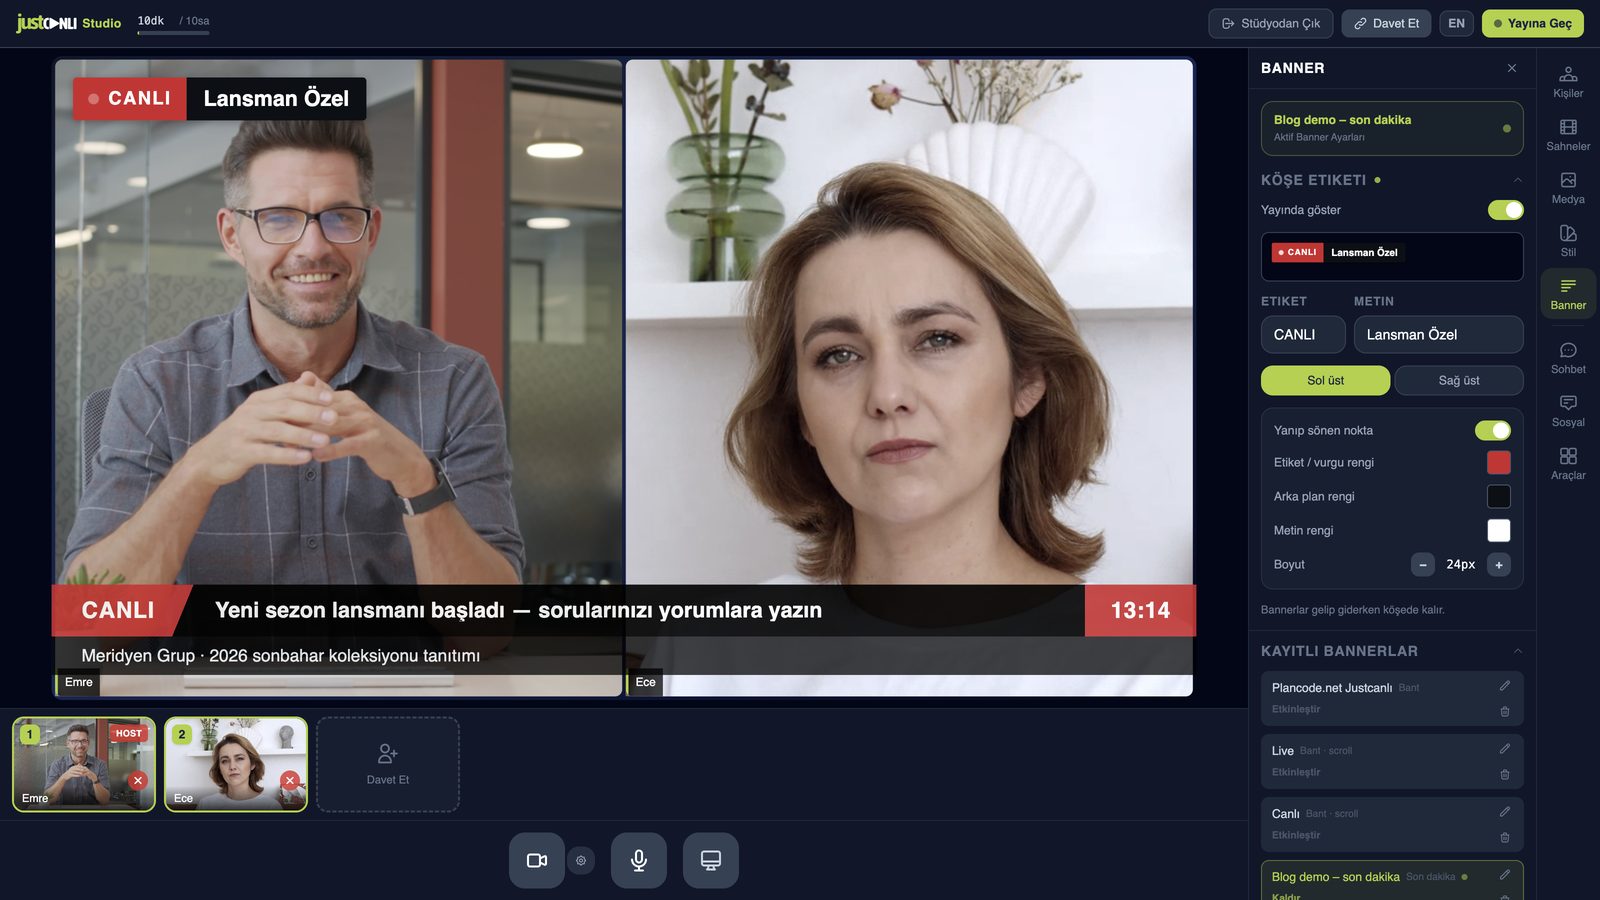Screen dimensions: 1600x900
Task: Open the Kişiler panel
Action: pos(1568,82)
